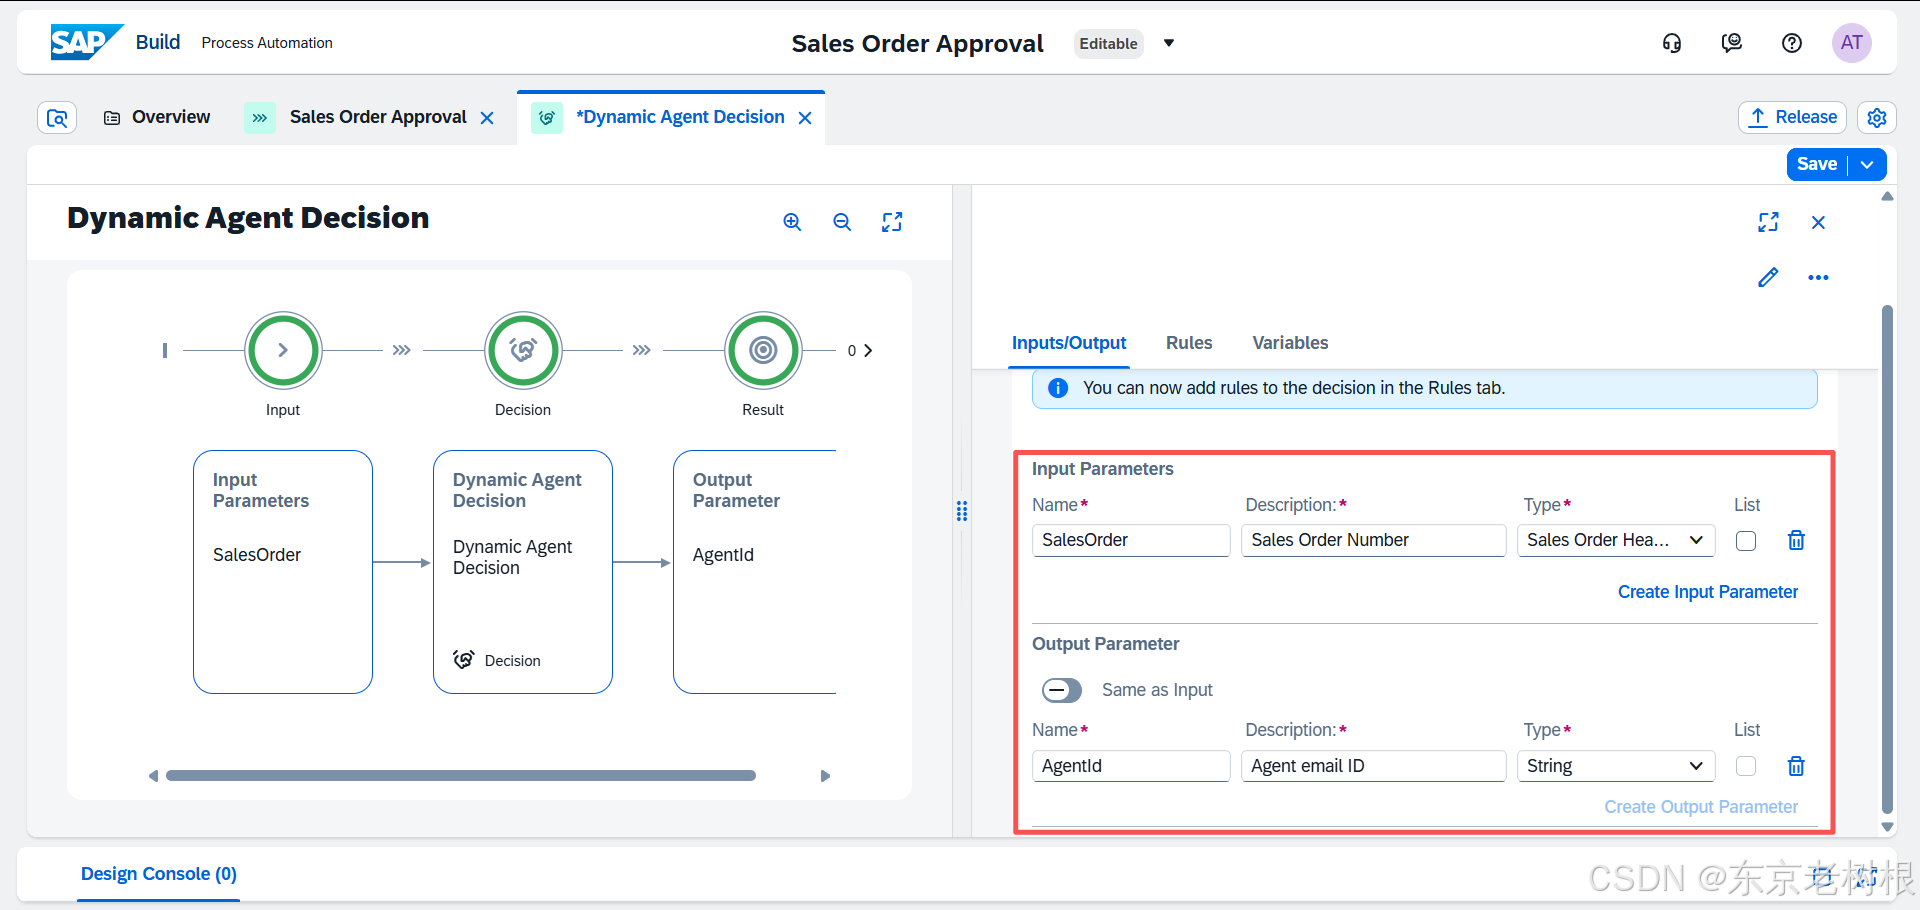
Task: Click the diagram scrollbar left arrow
Action: (x=153, y=776)
